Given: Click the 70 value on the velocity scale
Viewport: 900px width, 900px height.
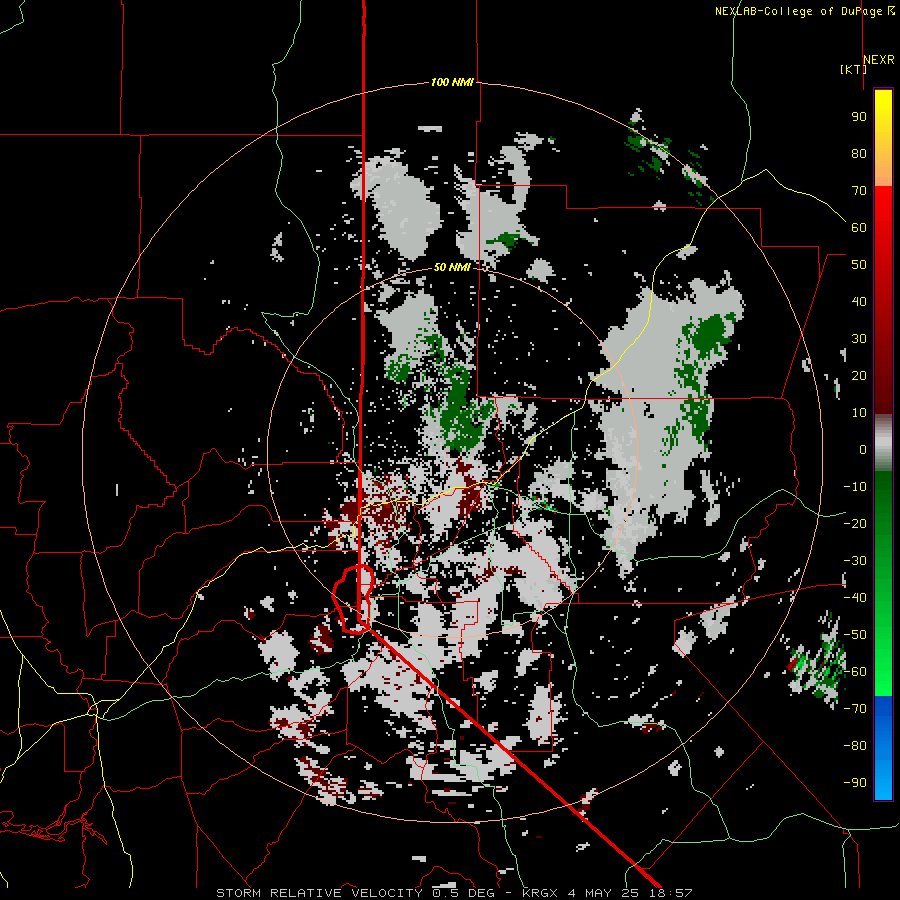Looking at the screenshot, I should pyautogui.click(x=859, y=191).
